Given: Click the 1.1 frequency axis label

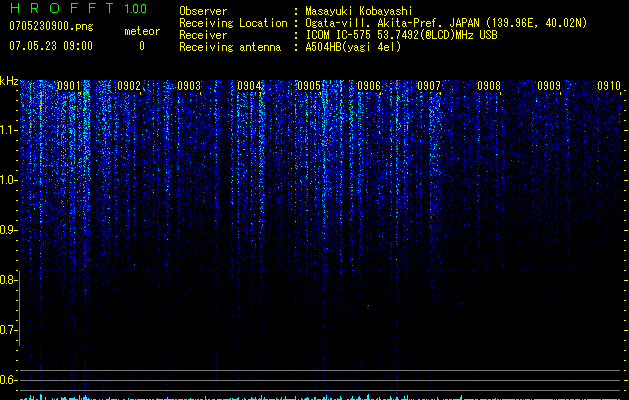Looking at the screenshot, I should pos(9,130).
